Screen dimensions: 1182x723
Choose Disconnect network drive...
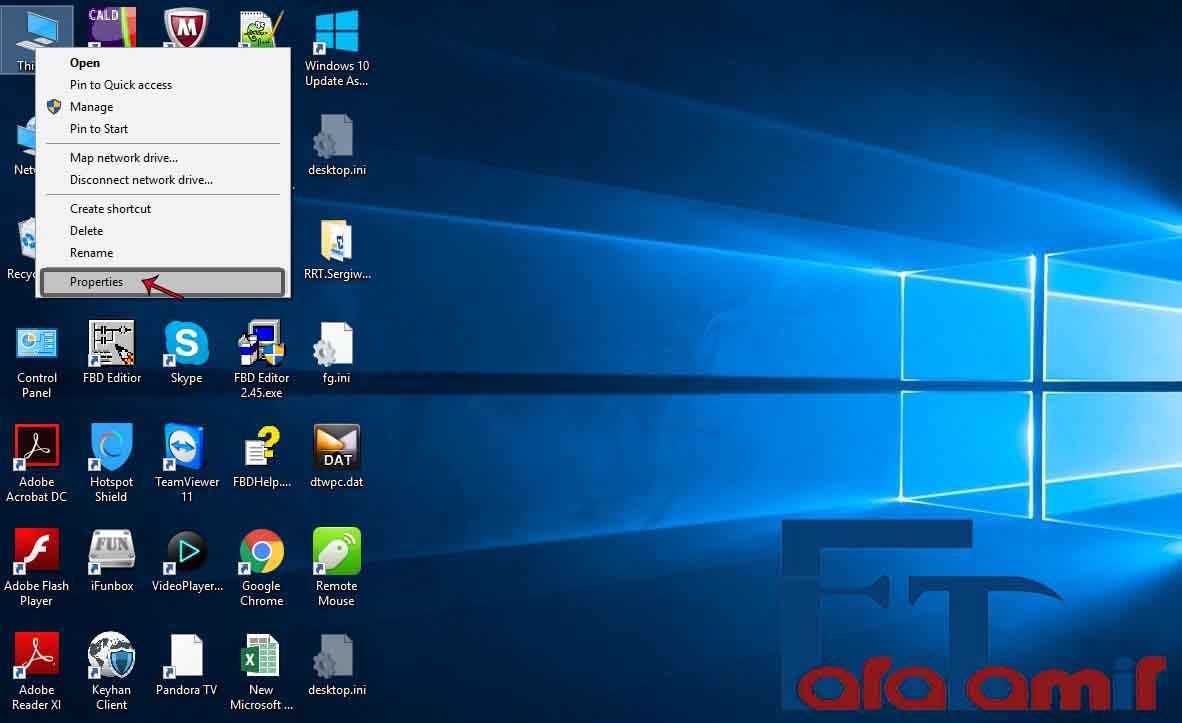(x=163, y=179)
